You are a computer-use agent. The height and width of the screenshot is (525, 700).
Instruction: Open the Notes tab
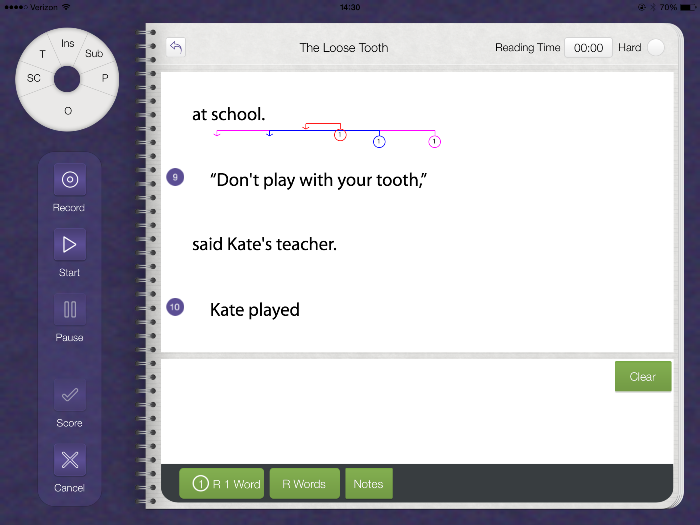pyautogui.click(x=368, y=484)
